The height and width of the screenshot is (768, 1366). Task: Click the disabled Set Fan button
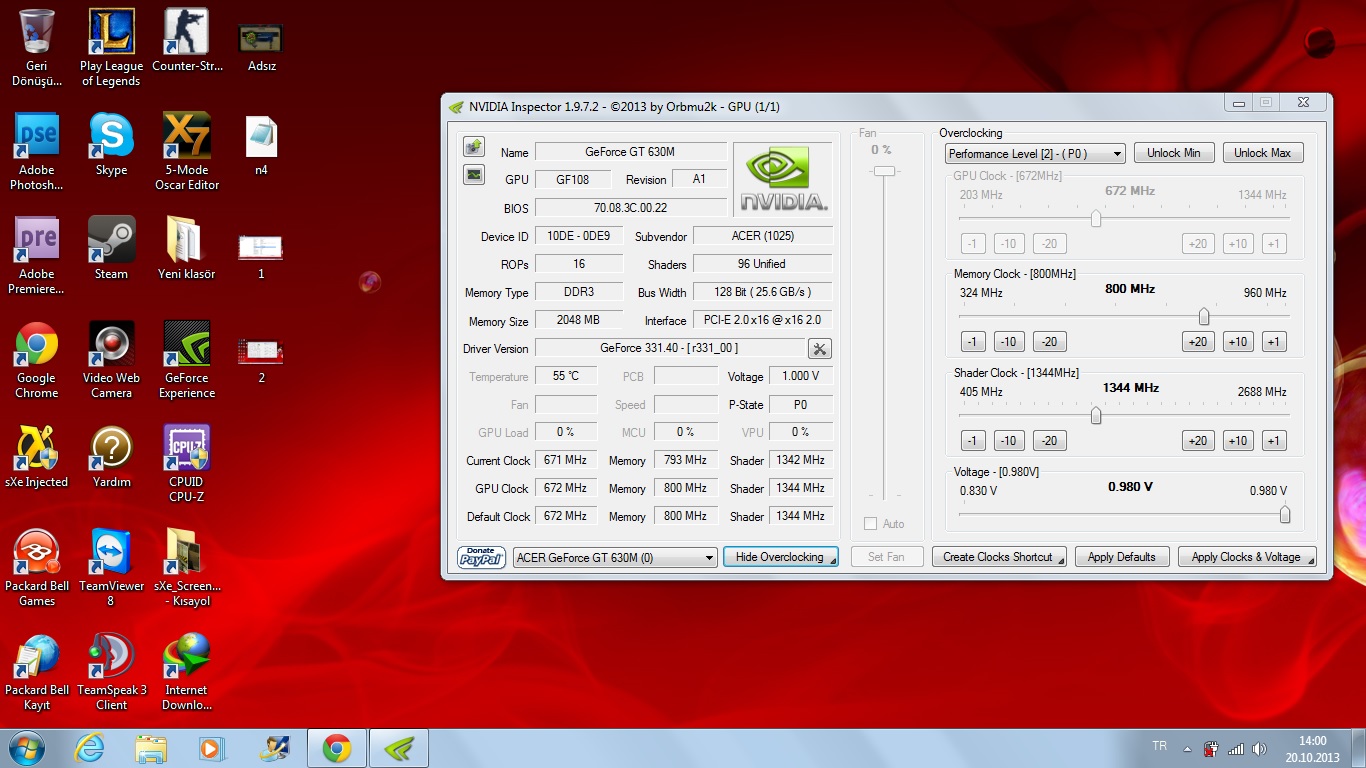pos(886,557)
